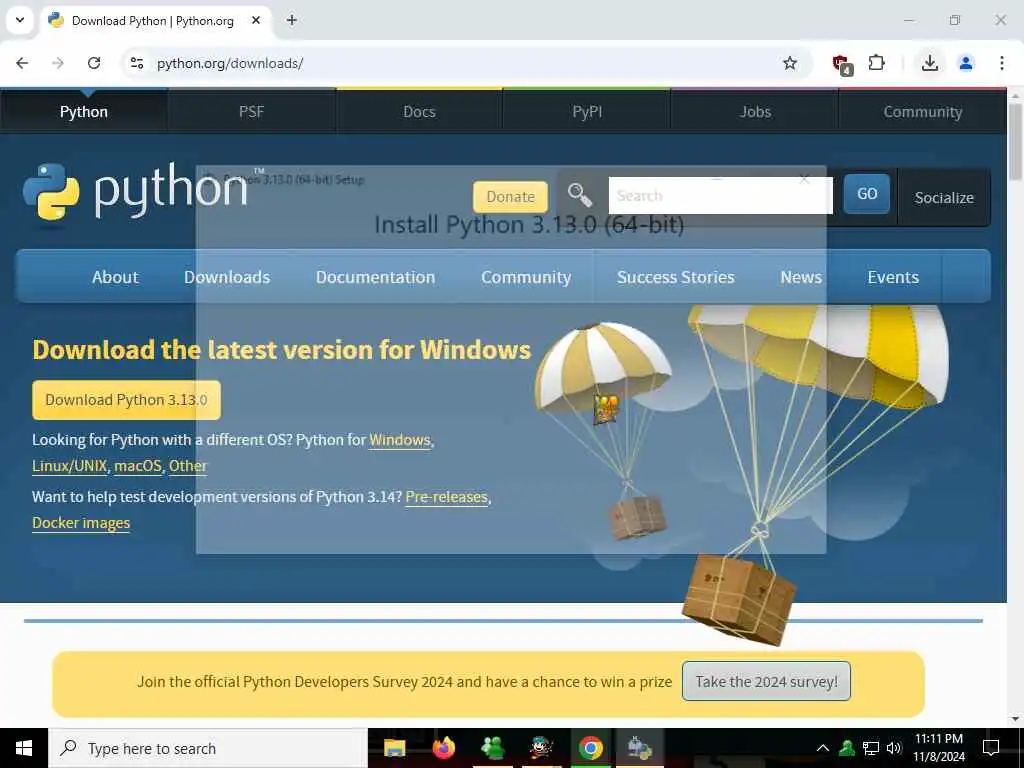Open the red shield extension icon

click(842, 63)
